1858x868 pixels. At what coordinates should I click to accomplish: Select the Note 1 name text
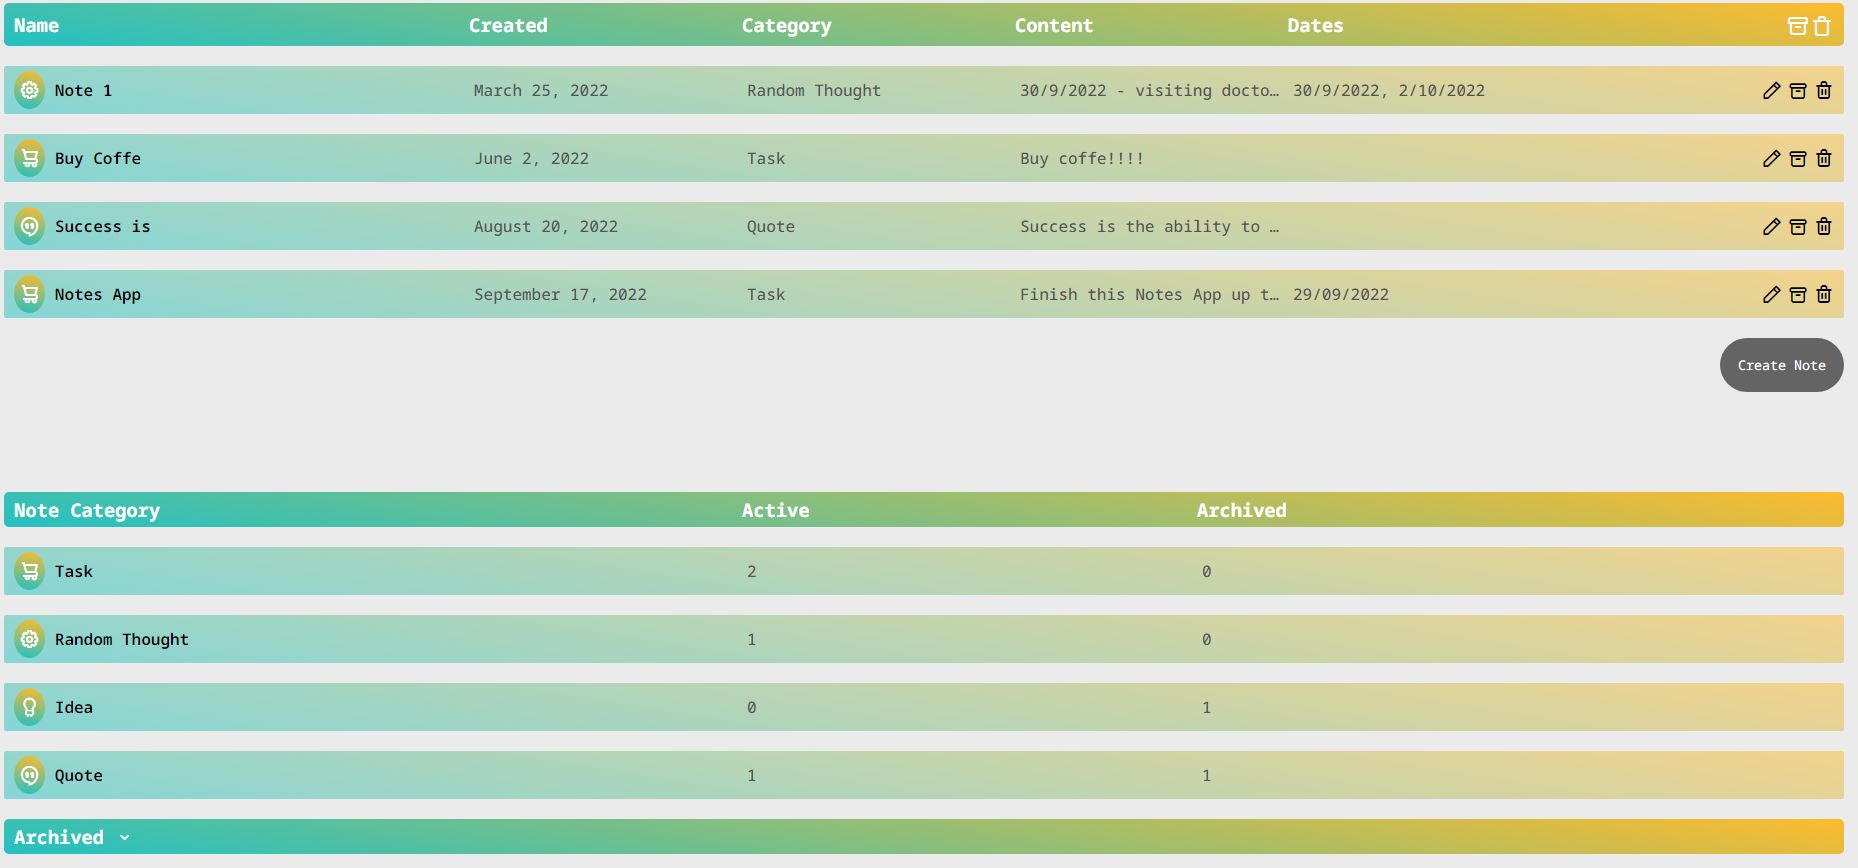[x=83, y=91]
